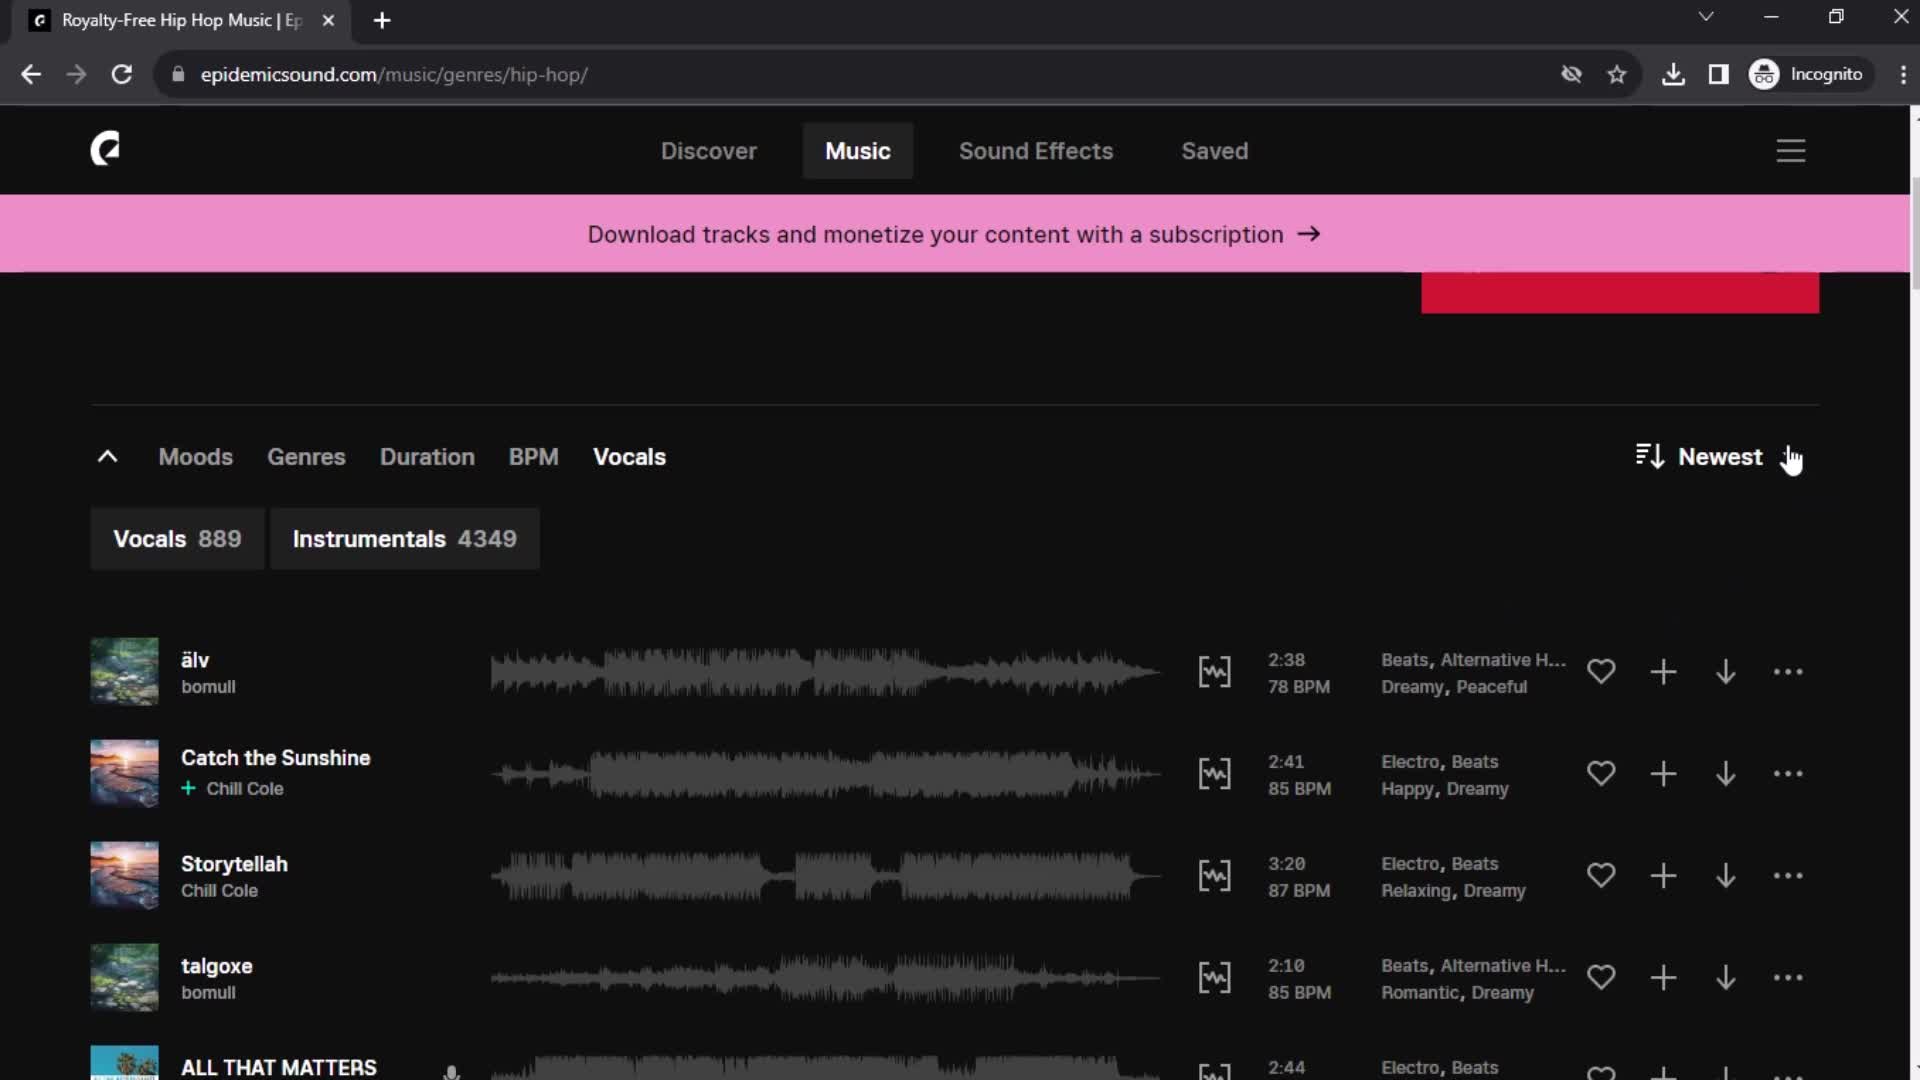Viewport: 1920px width, 1080px height.
Task: Open browser downloads icon
Action: coord(1673,75)
